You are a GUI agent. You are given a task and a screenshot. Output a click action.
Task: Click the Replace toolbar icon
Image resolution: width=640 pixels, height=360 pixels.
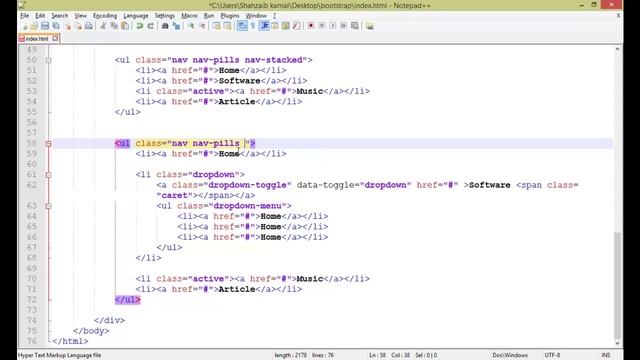tap(176, 26)
